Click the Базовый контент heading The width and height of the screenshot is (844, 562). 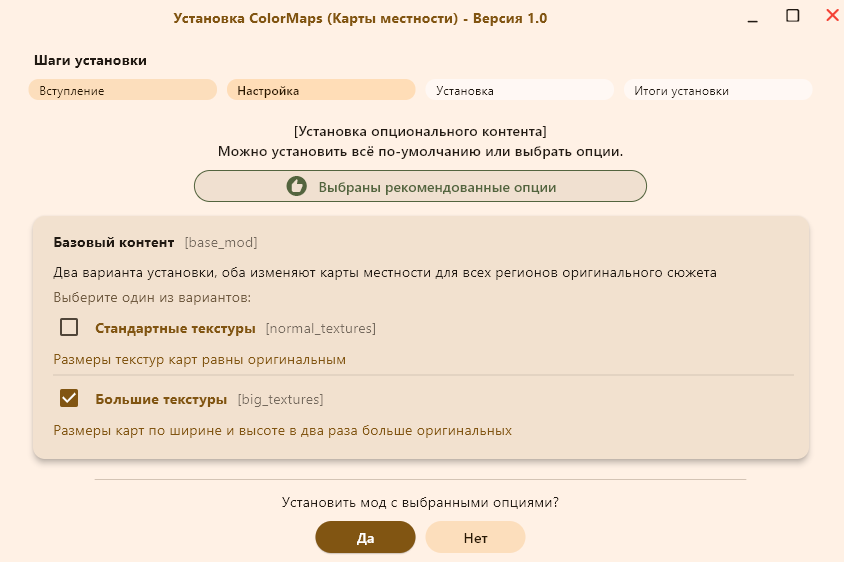(x=113, y=242)
